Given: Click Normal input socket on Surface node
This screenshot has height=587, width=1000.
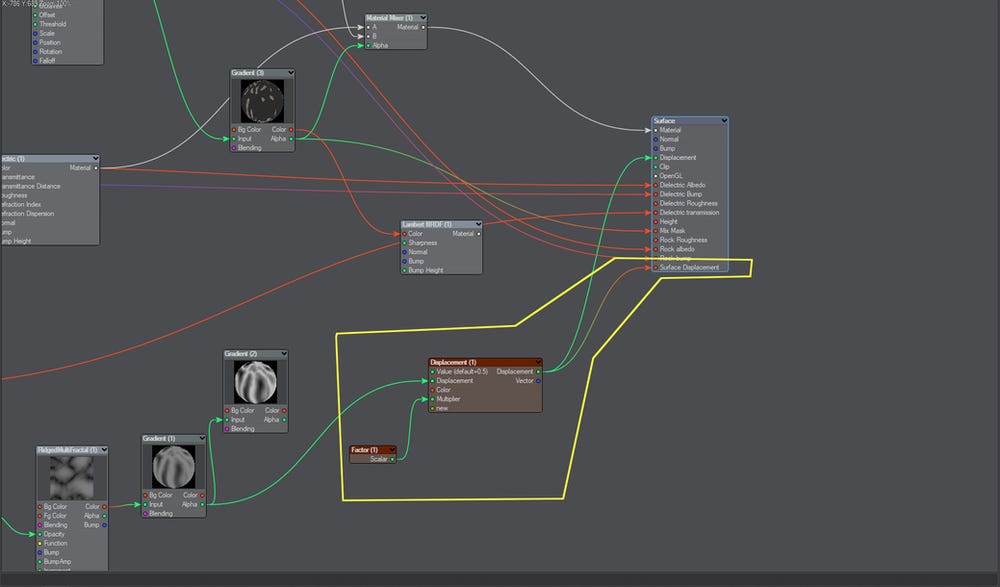Looking at the screenshot, I should (x=656, y=139).
